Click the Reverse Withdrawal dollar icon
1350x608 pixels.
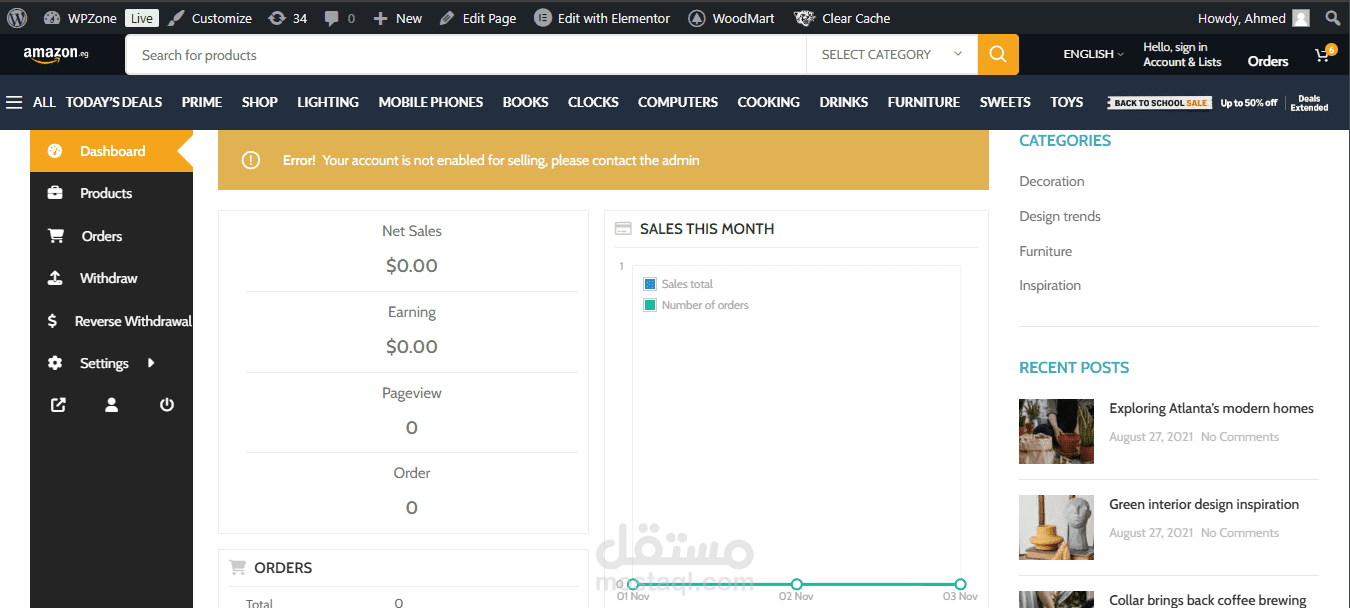coord(52,321)
